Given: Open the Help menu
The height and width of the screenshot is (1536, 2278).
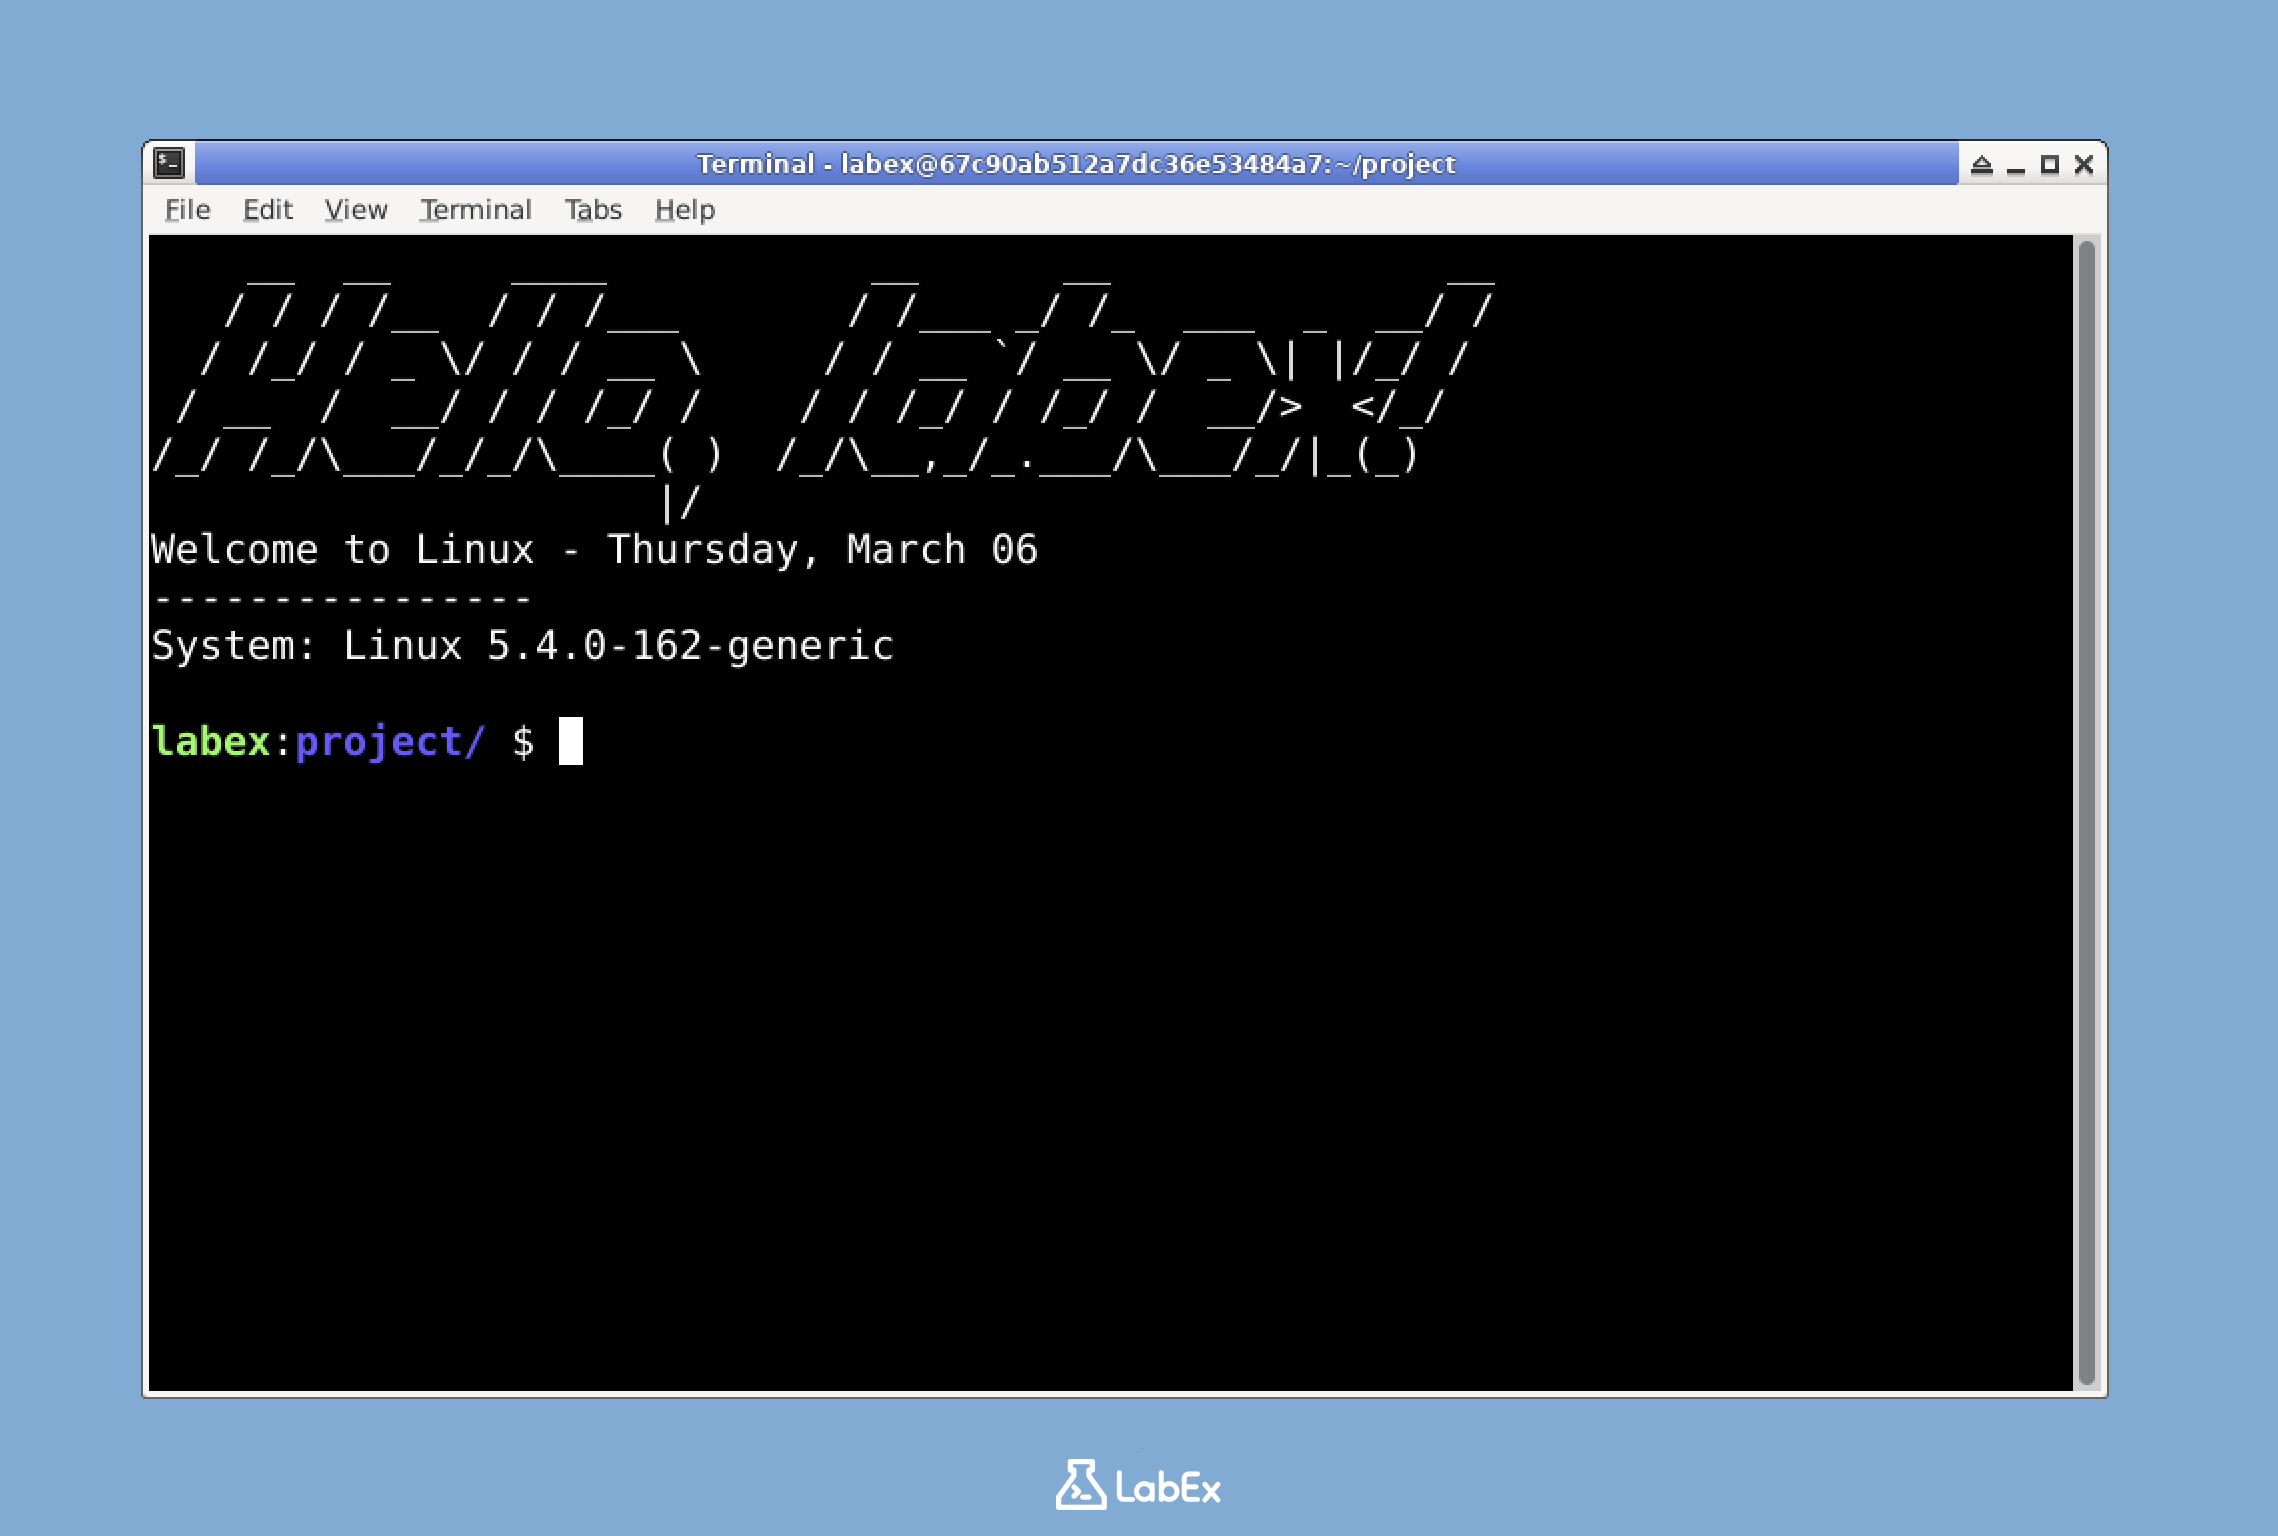Looking at the screenshot, I should (684, 209).
